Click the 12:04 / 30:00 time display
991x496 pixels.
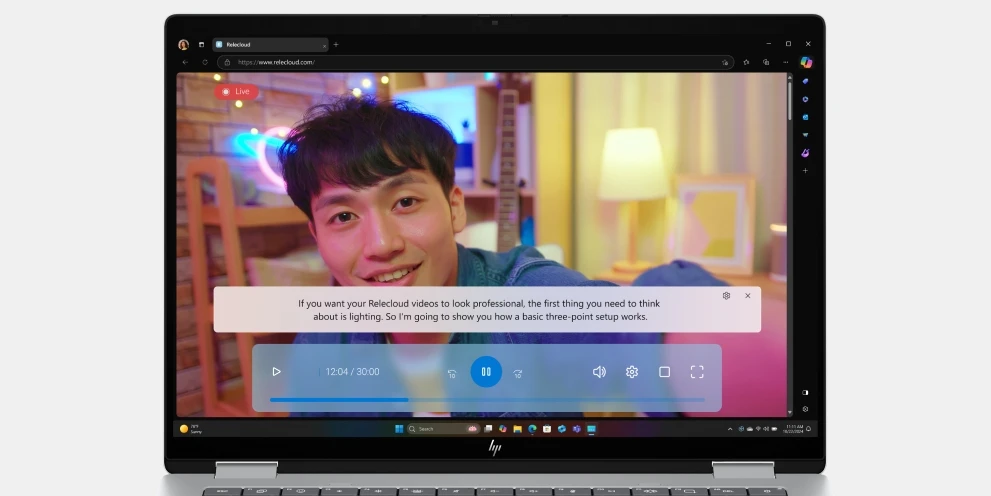tap(353, 372)
